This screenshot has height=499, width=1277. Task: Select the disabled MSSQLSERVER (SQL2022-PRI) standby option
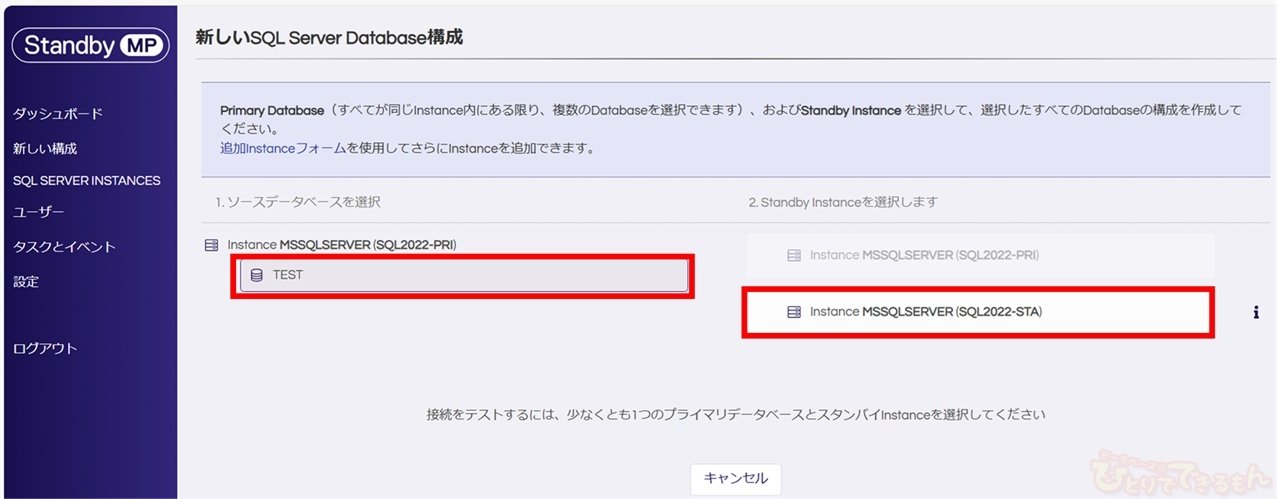tap(979, 255)
